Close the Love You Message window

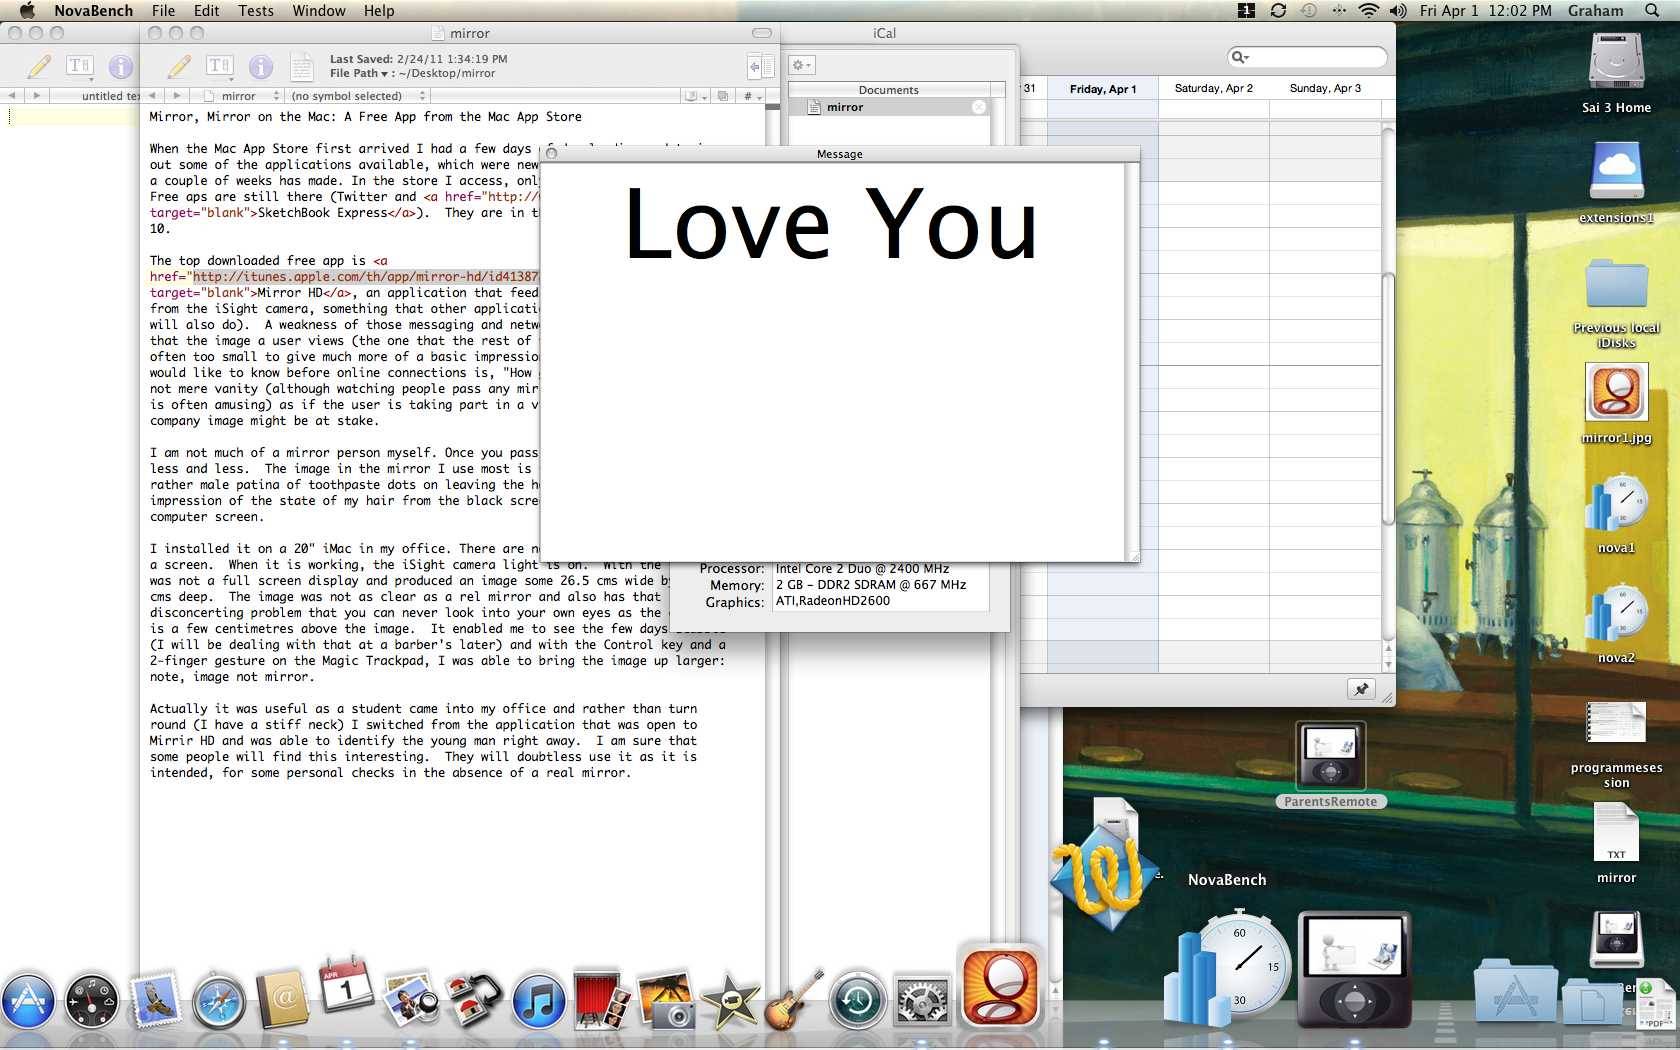[551, 154]
